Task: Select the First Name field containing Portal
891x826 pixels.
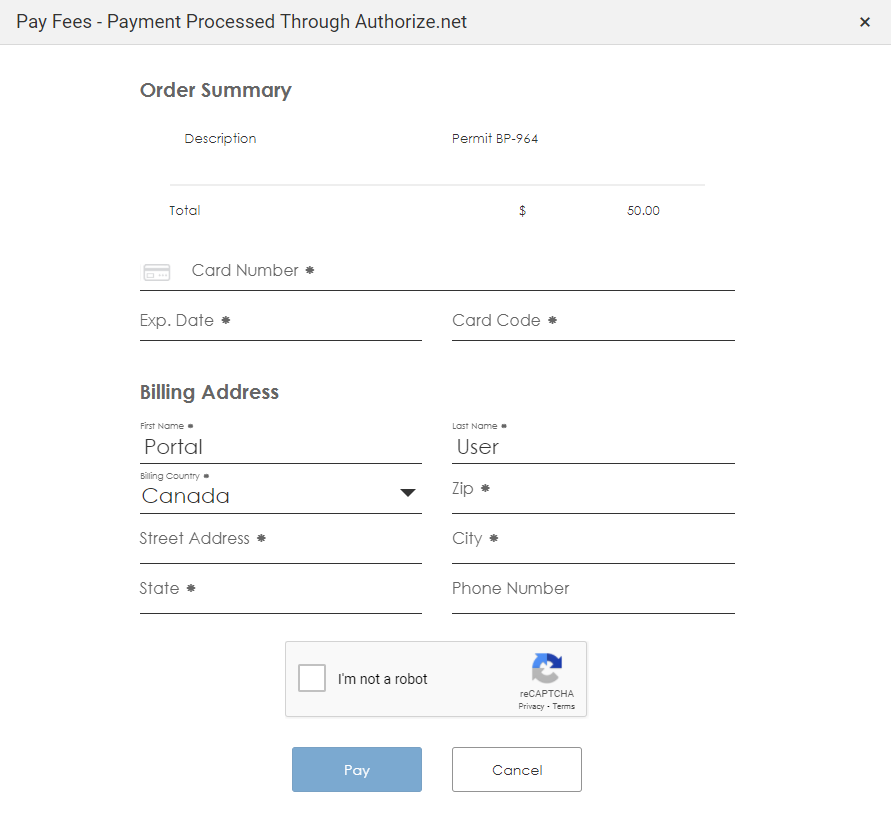Action: tap(280, 446)
